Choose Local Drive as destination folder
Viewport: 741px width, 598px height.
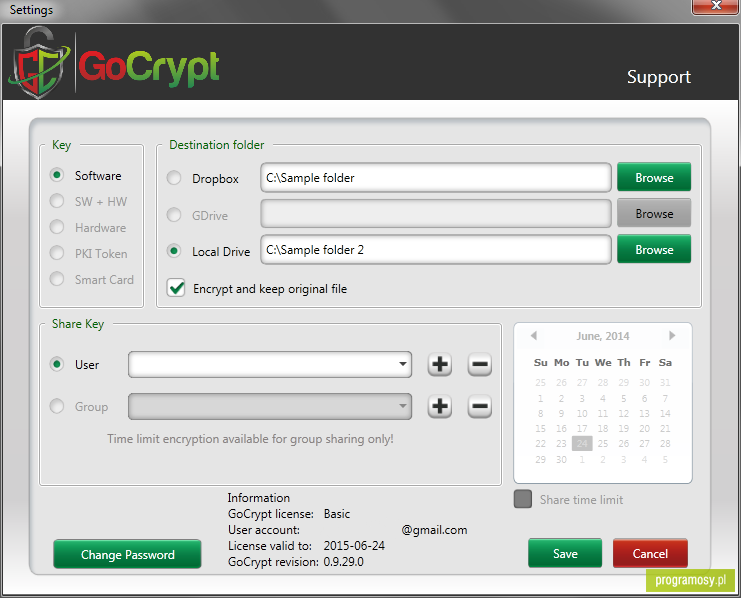point(174,251)
